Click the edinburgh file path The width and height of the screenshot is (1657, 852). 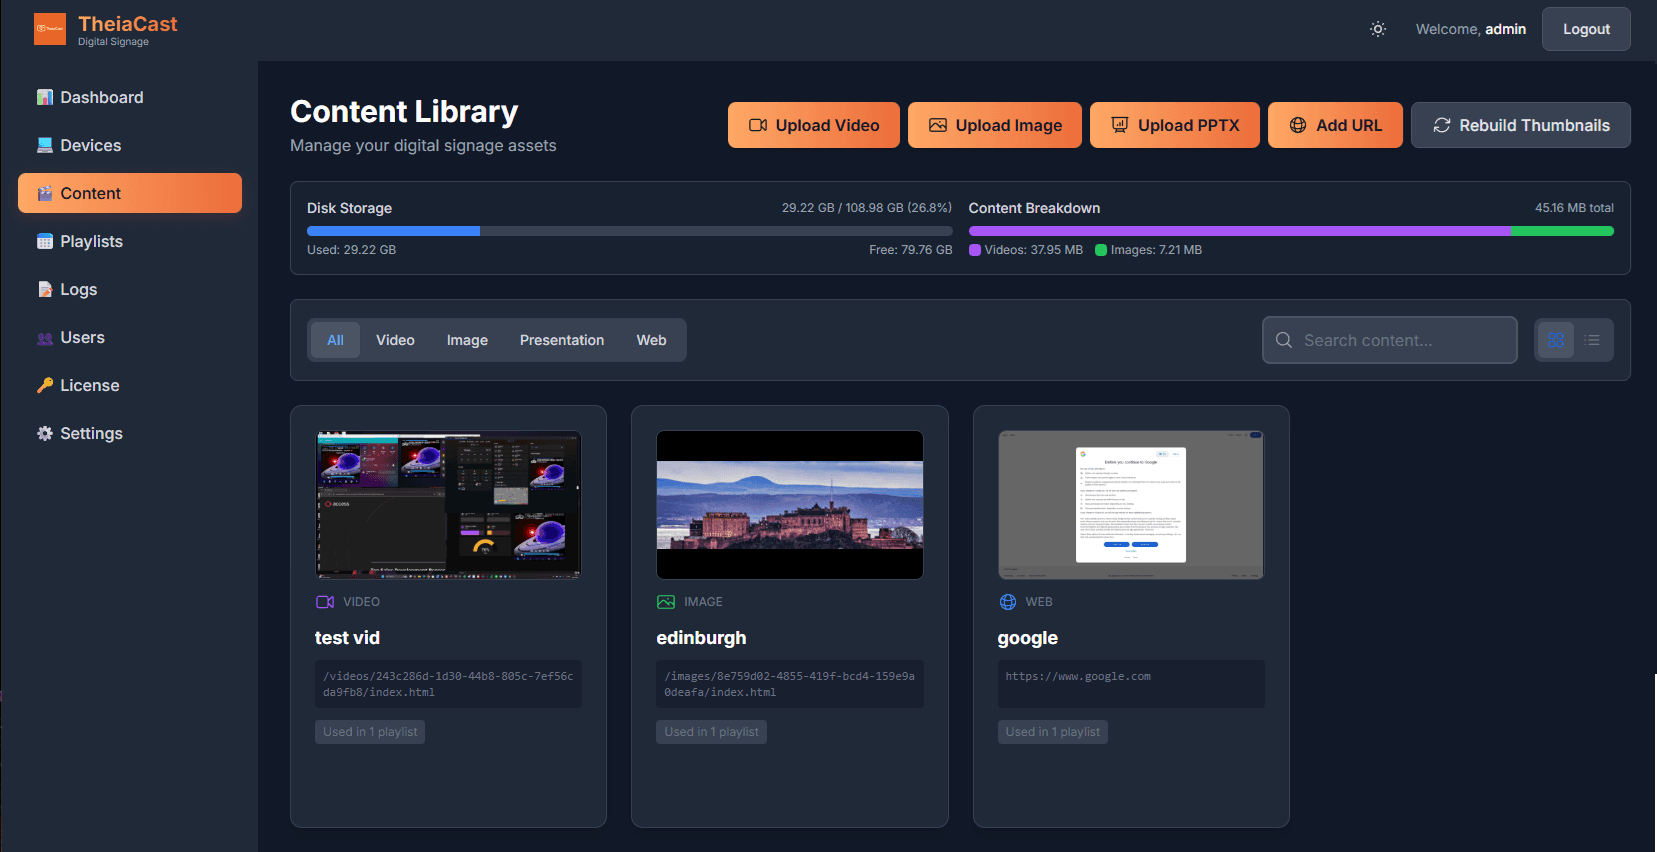click(x=790, y=684)
